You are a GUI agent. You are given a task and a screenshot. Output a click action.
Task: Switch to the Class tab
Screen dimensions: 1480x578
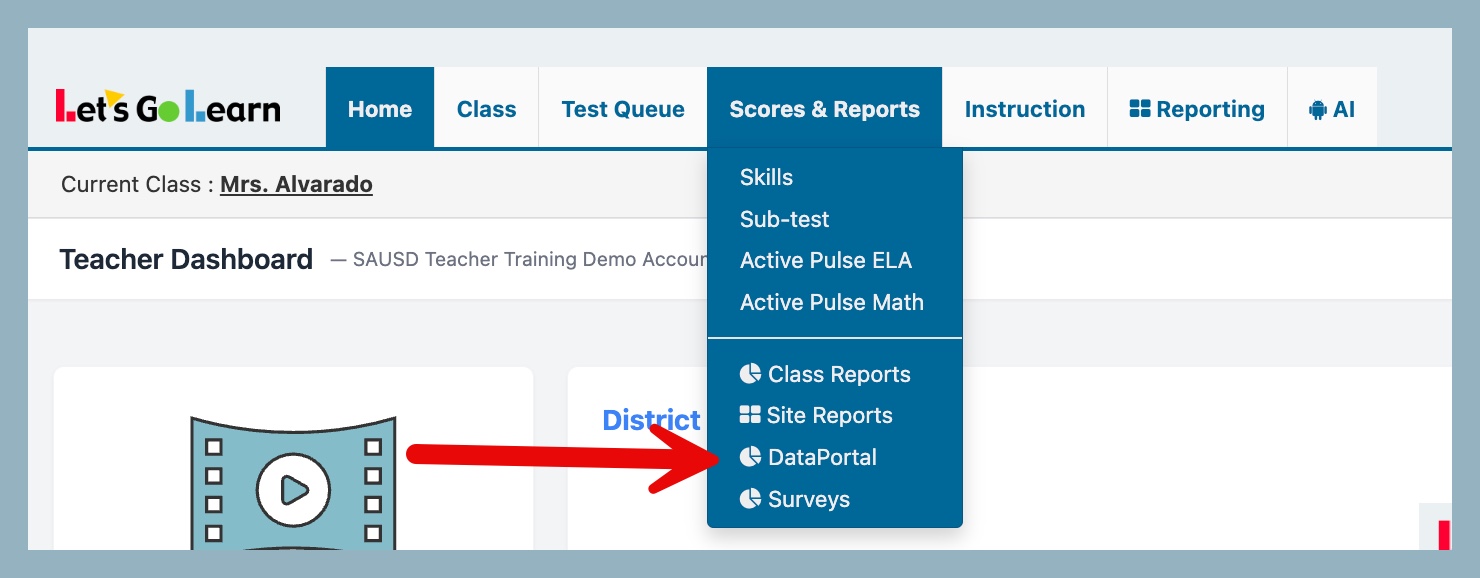click(x=486, y=109)
